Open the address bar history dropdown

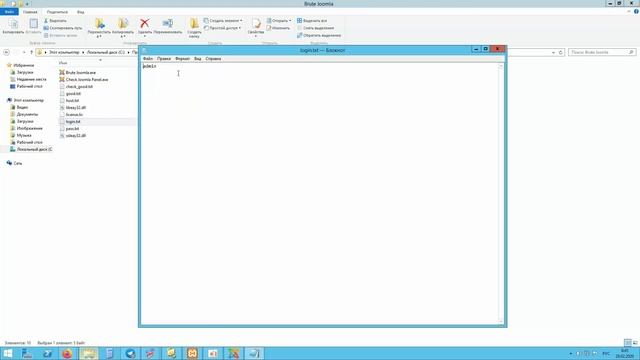tap(553, 52)
